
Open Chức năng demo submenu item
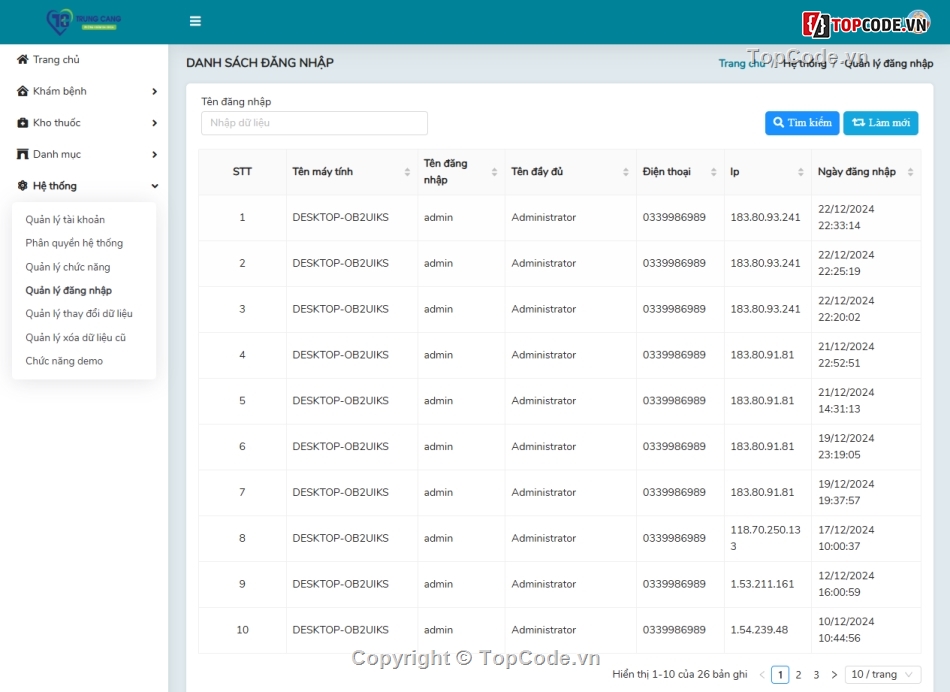coord(64,361)
